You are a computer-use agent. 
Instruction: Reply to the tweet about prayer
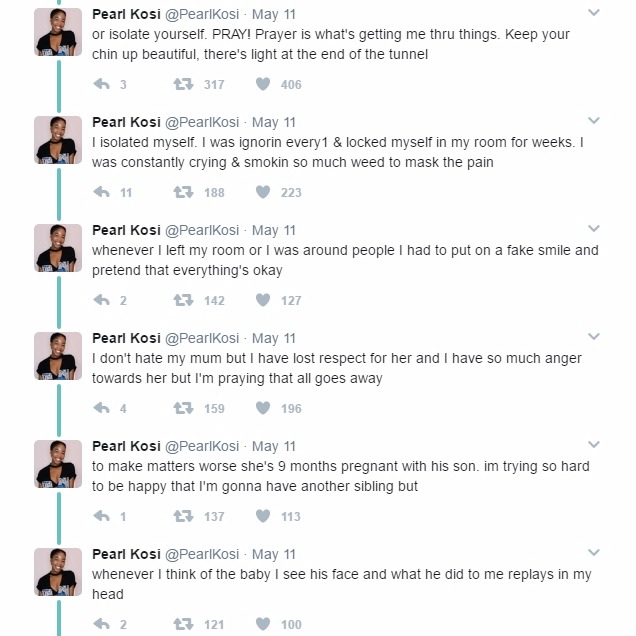pos(101,84)
